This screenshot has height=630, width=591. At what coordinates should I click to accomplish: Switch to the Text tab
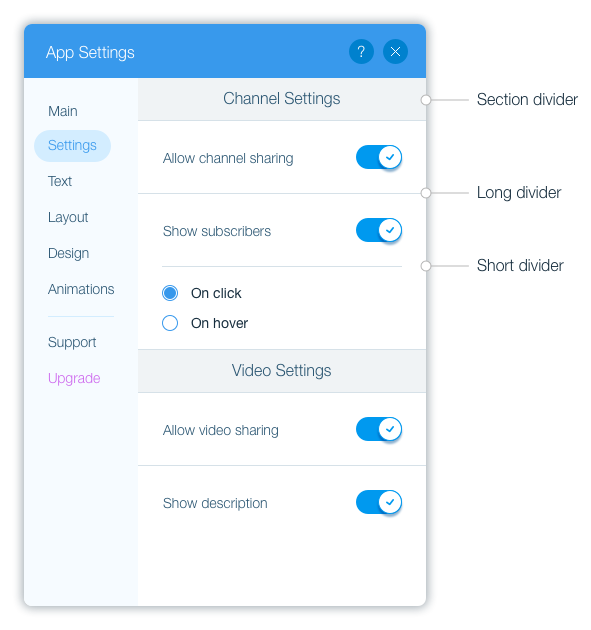(x=60, y=181)
